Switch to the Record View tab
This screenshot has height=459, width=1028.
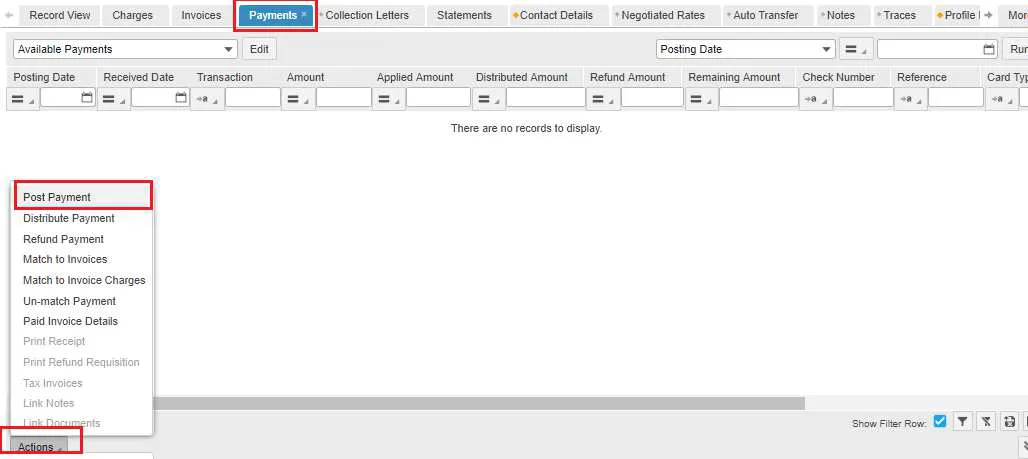pos(60,15)
